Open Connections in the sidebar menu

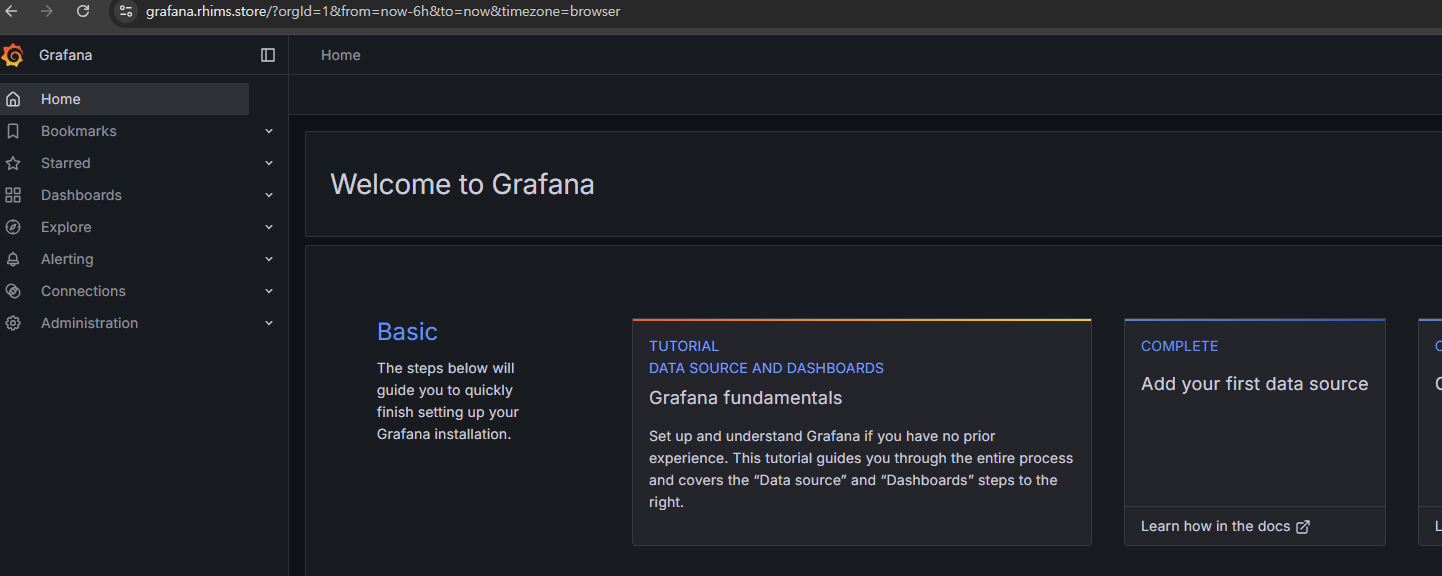(x=83, y=291)
